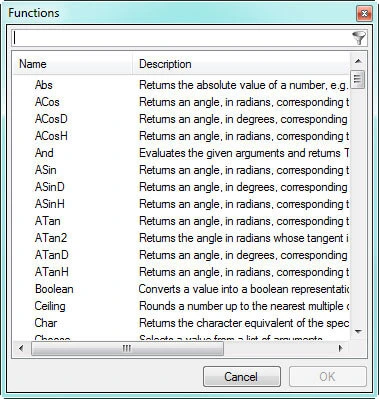Select the ACosD function

pos(51,119)
